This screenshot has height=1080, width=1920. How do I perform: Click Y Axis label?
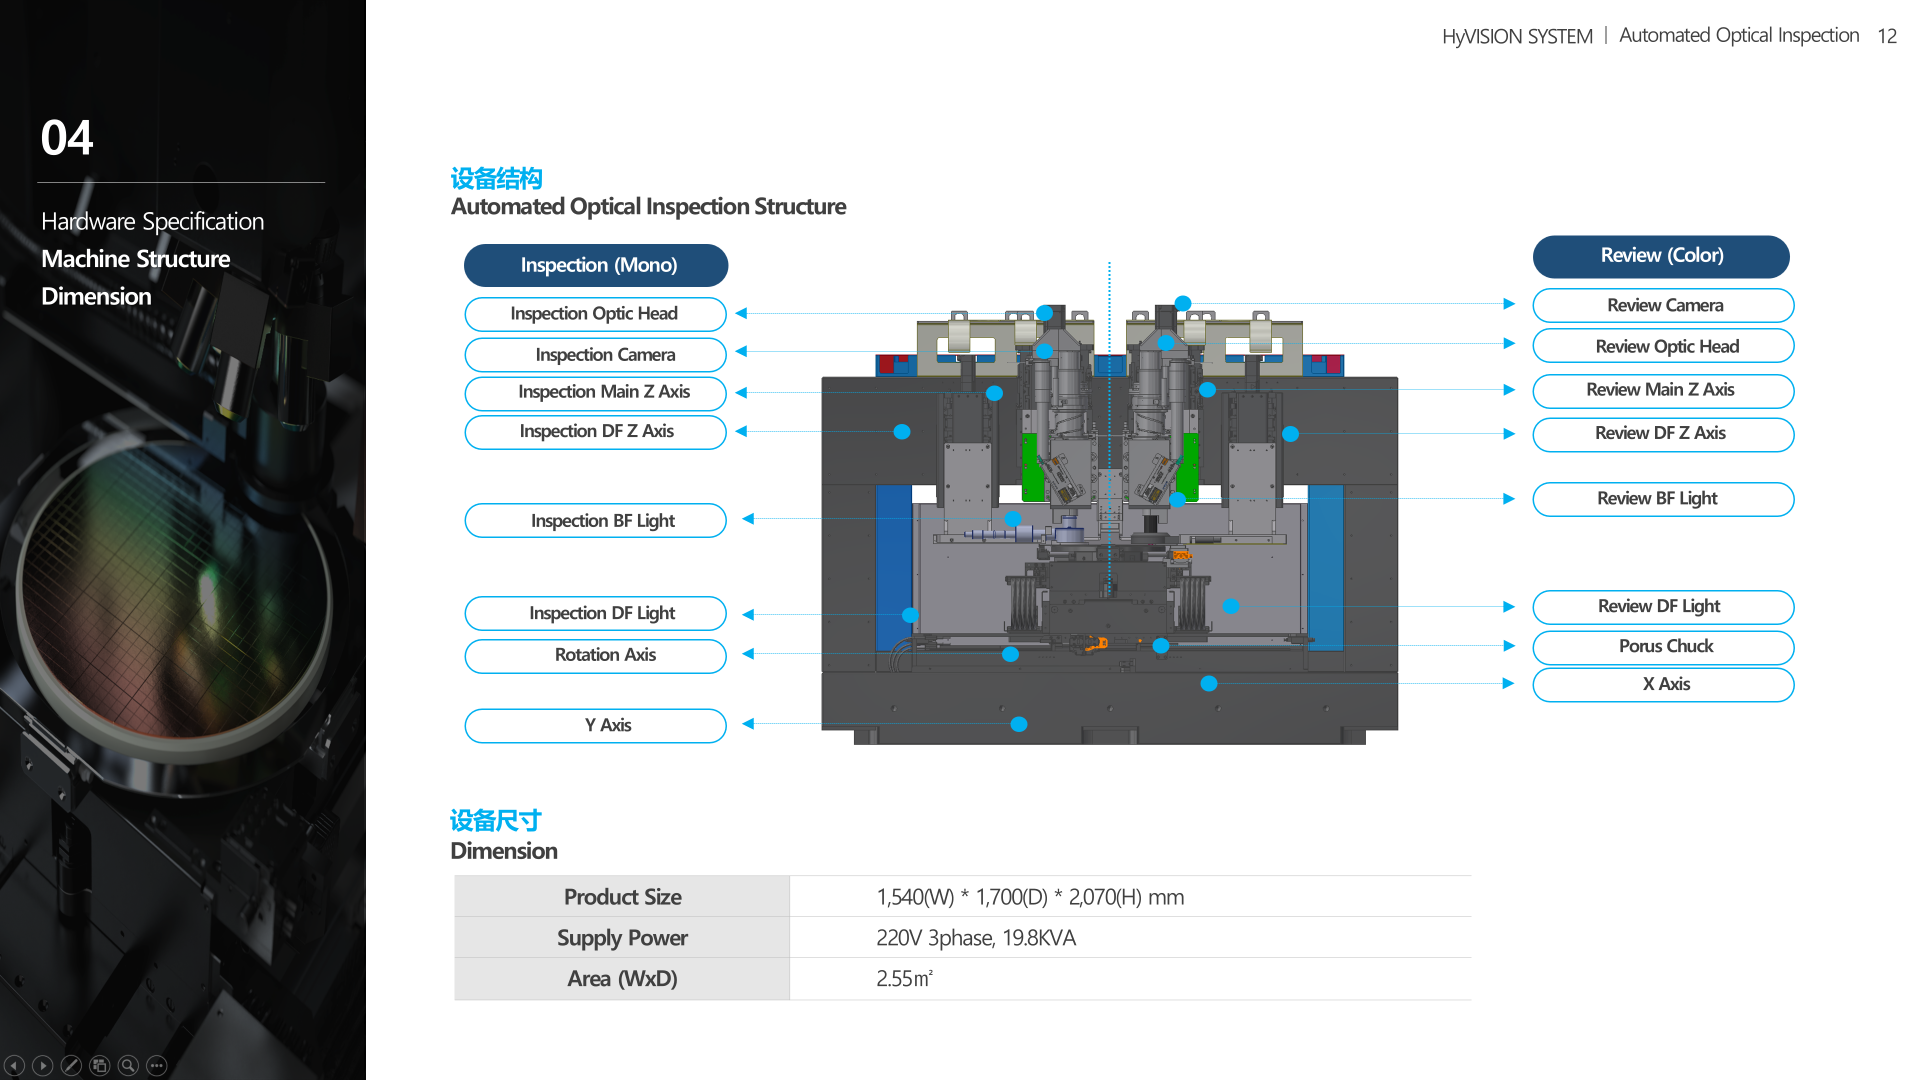595,726
